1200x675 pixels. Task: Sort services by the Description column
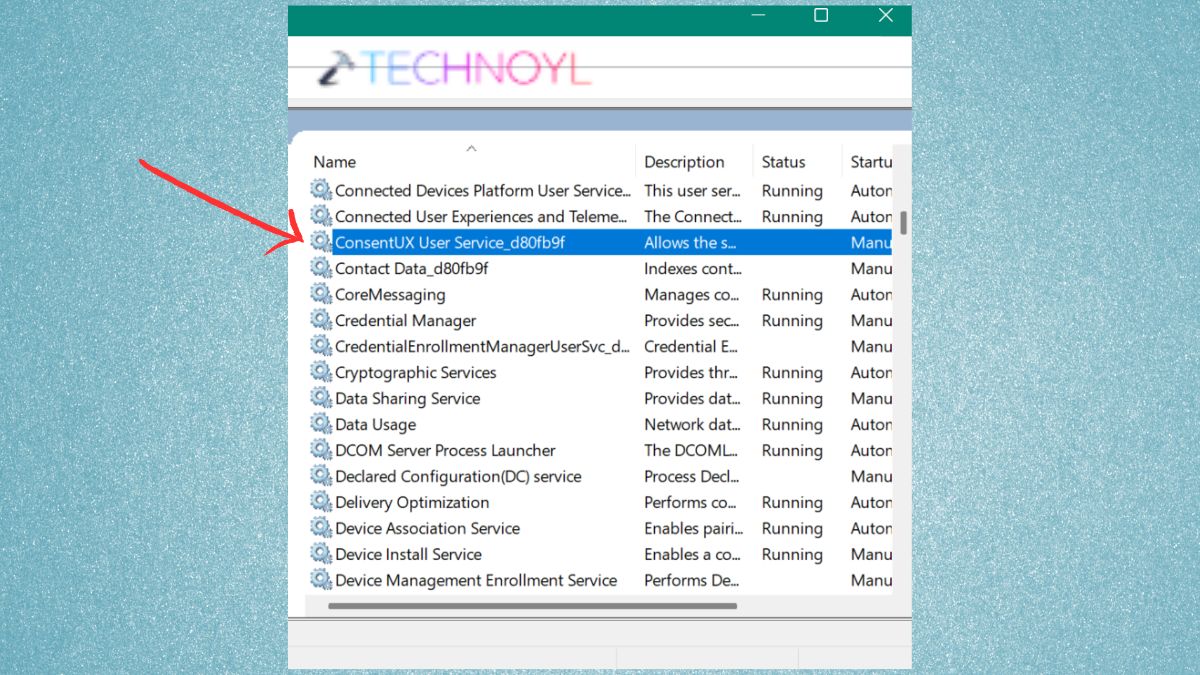click(x=686, y=162)
